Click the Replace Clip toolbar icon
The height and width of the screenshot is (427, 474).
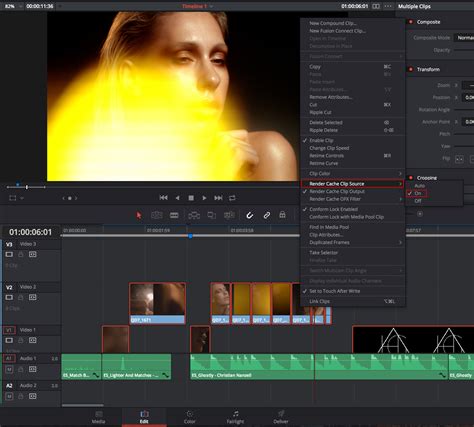(229, 215)
